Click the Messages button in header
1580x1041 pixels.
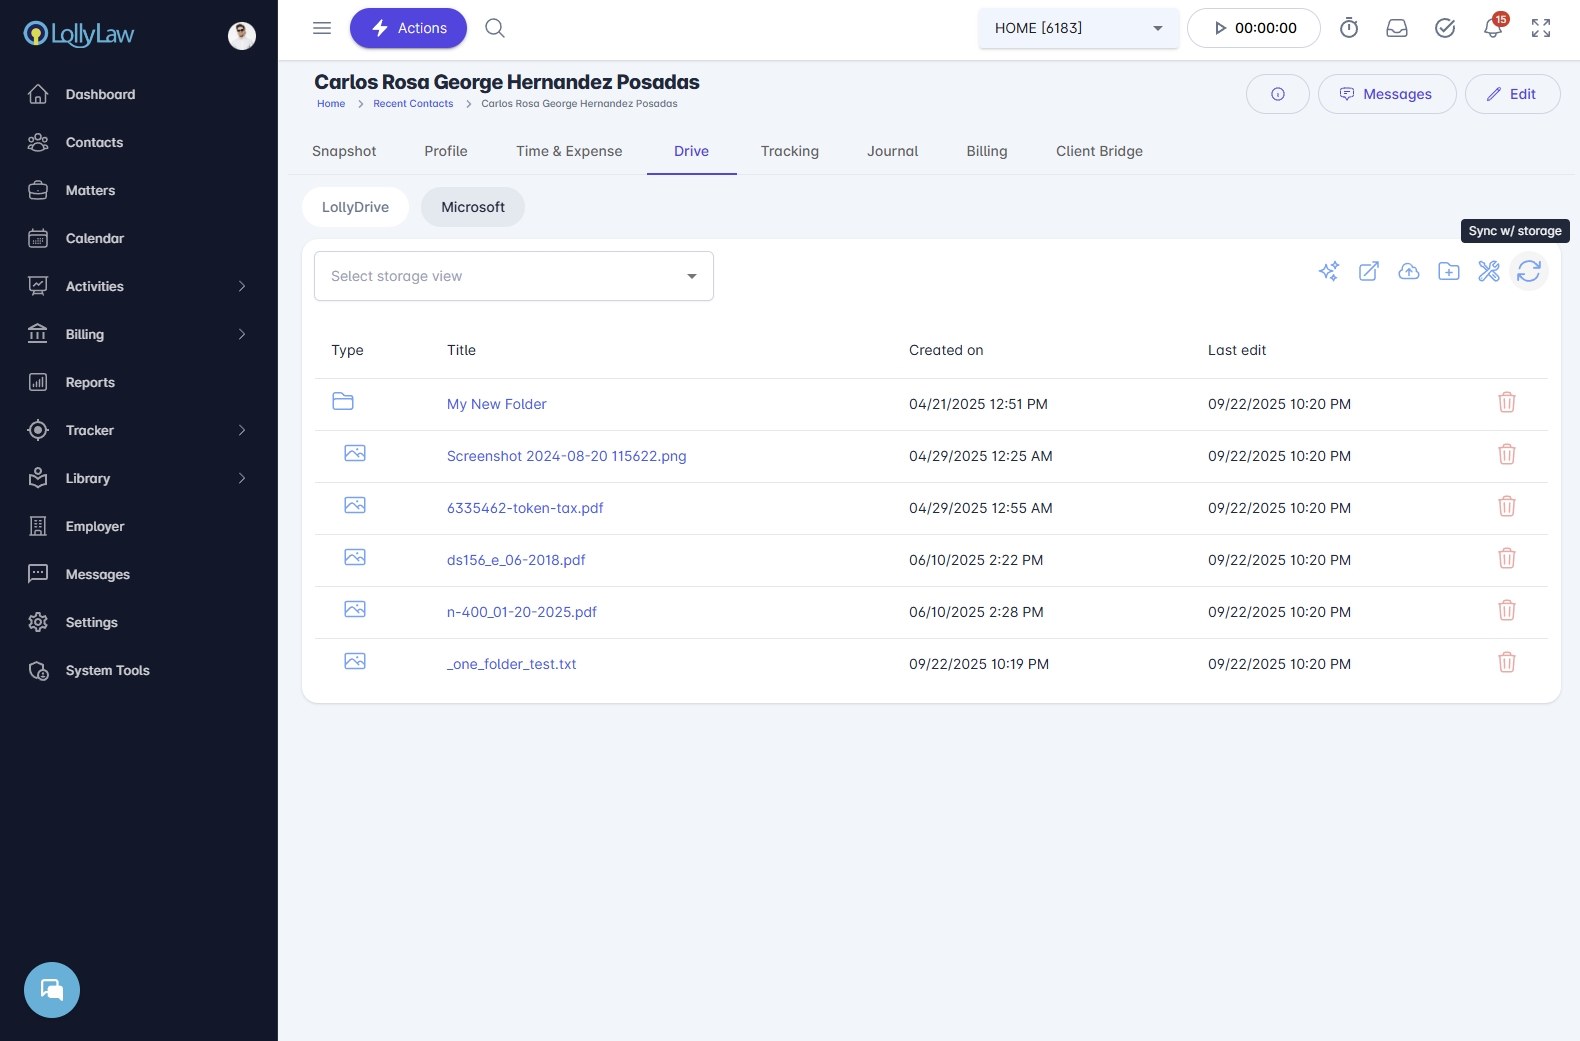click(1387, 94)
